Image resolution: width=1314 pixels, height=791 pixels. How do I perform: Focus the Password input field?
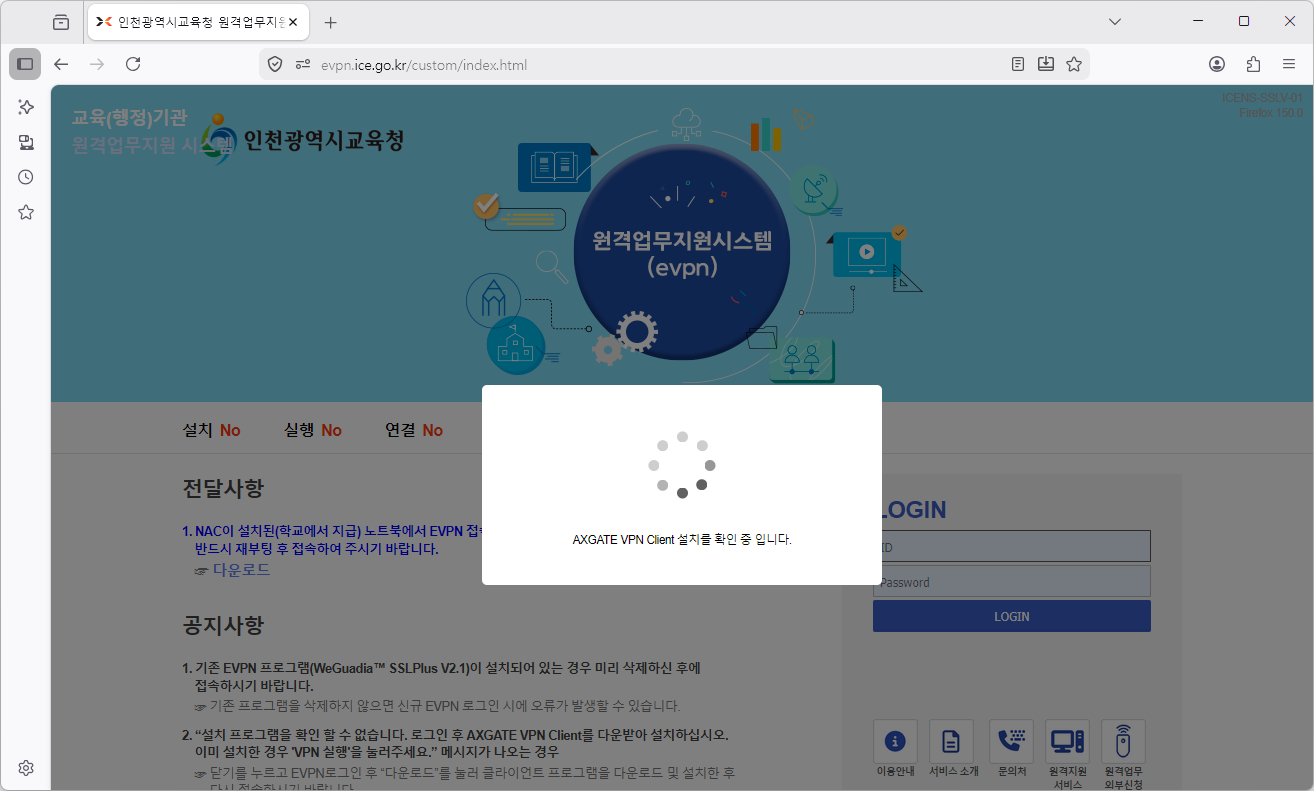click(x=1012, y=582)
